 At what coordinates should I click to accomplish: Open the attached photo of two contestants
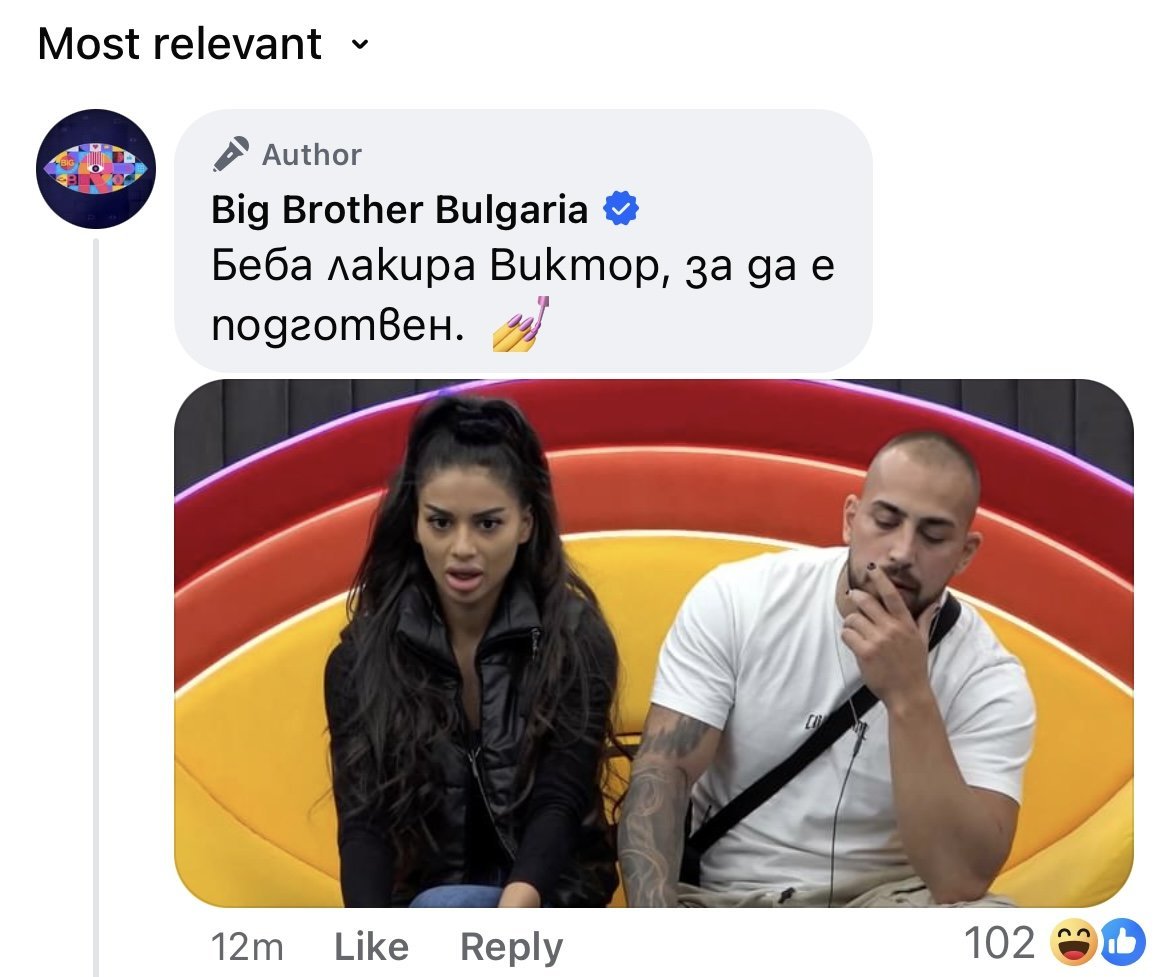[654, 643]
